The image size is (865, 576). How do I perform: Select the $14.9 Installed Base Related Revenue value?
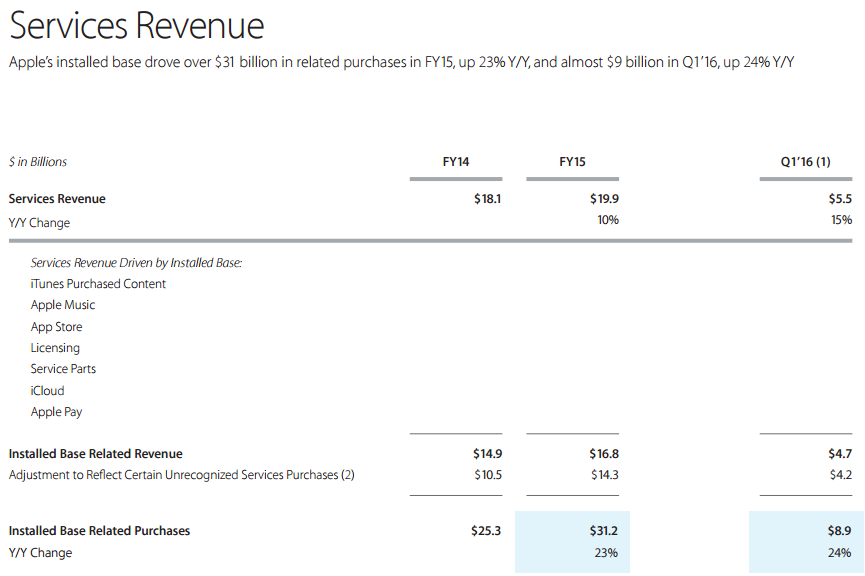click(487, 454)
